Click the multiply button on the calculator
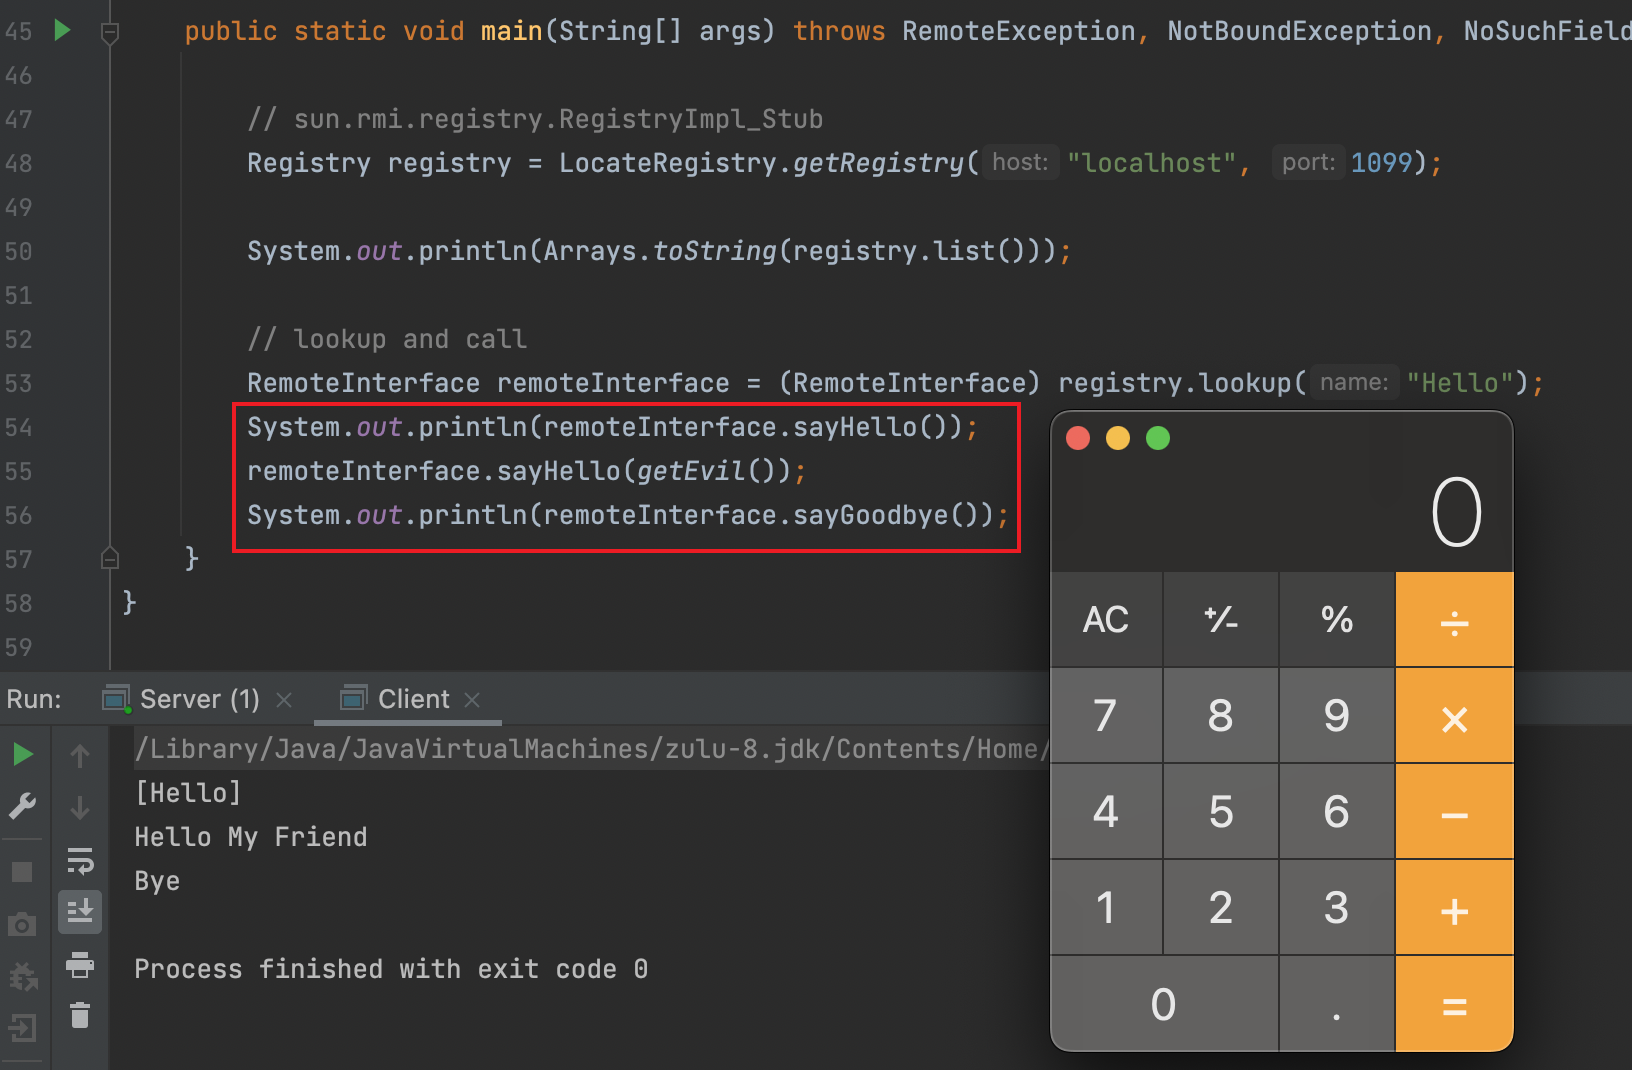Viewport: 1632px width, 1070px height. [1454, 716]
